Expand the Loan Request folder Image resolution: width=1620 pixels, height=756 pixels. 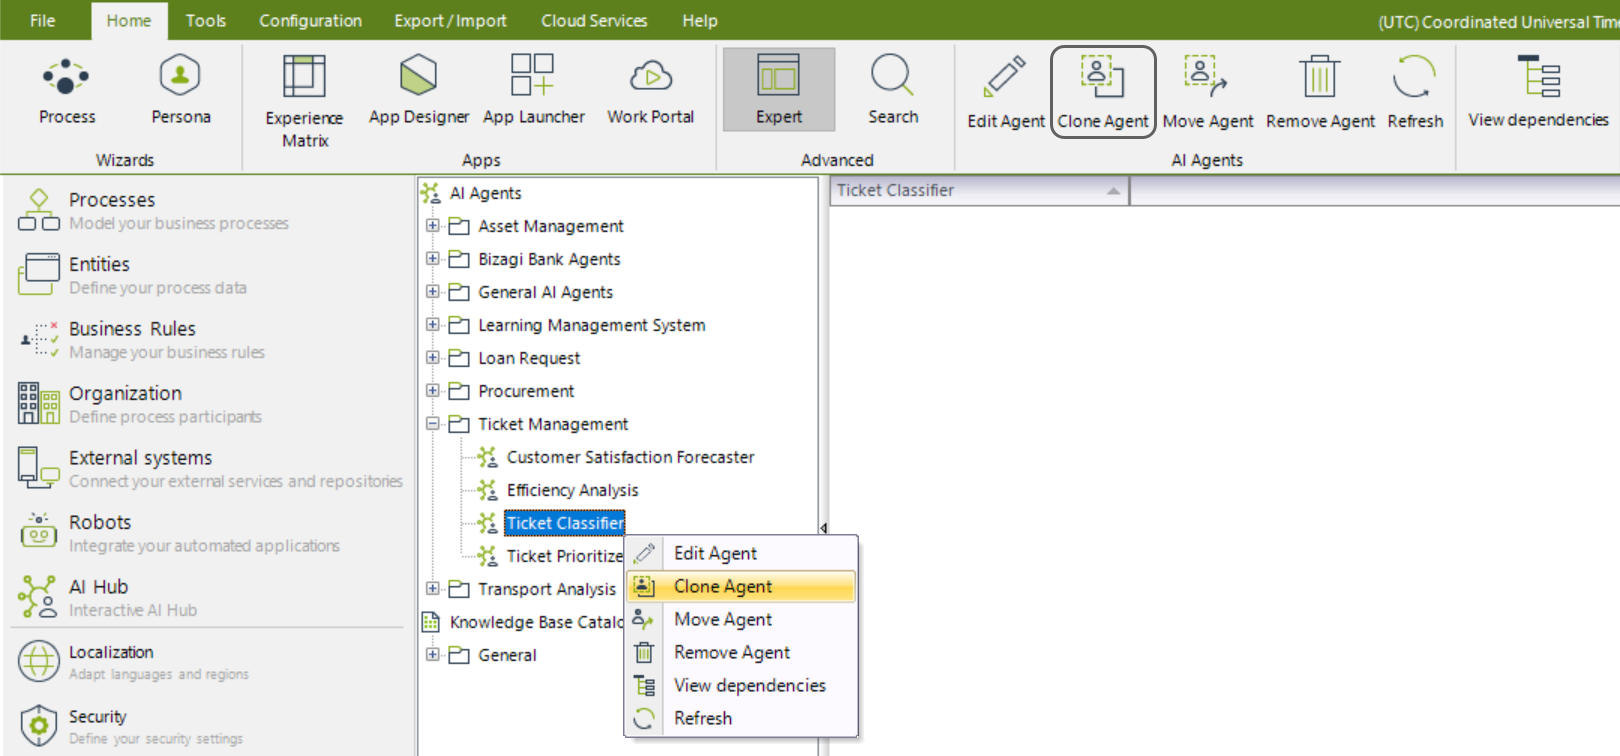coord(433,358)
